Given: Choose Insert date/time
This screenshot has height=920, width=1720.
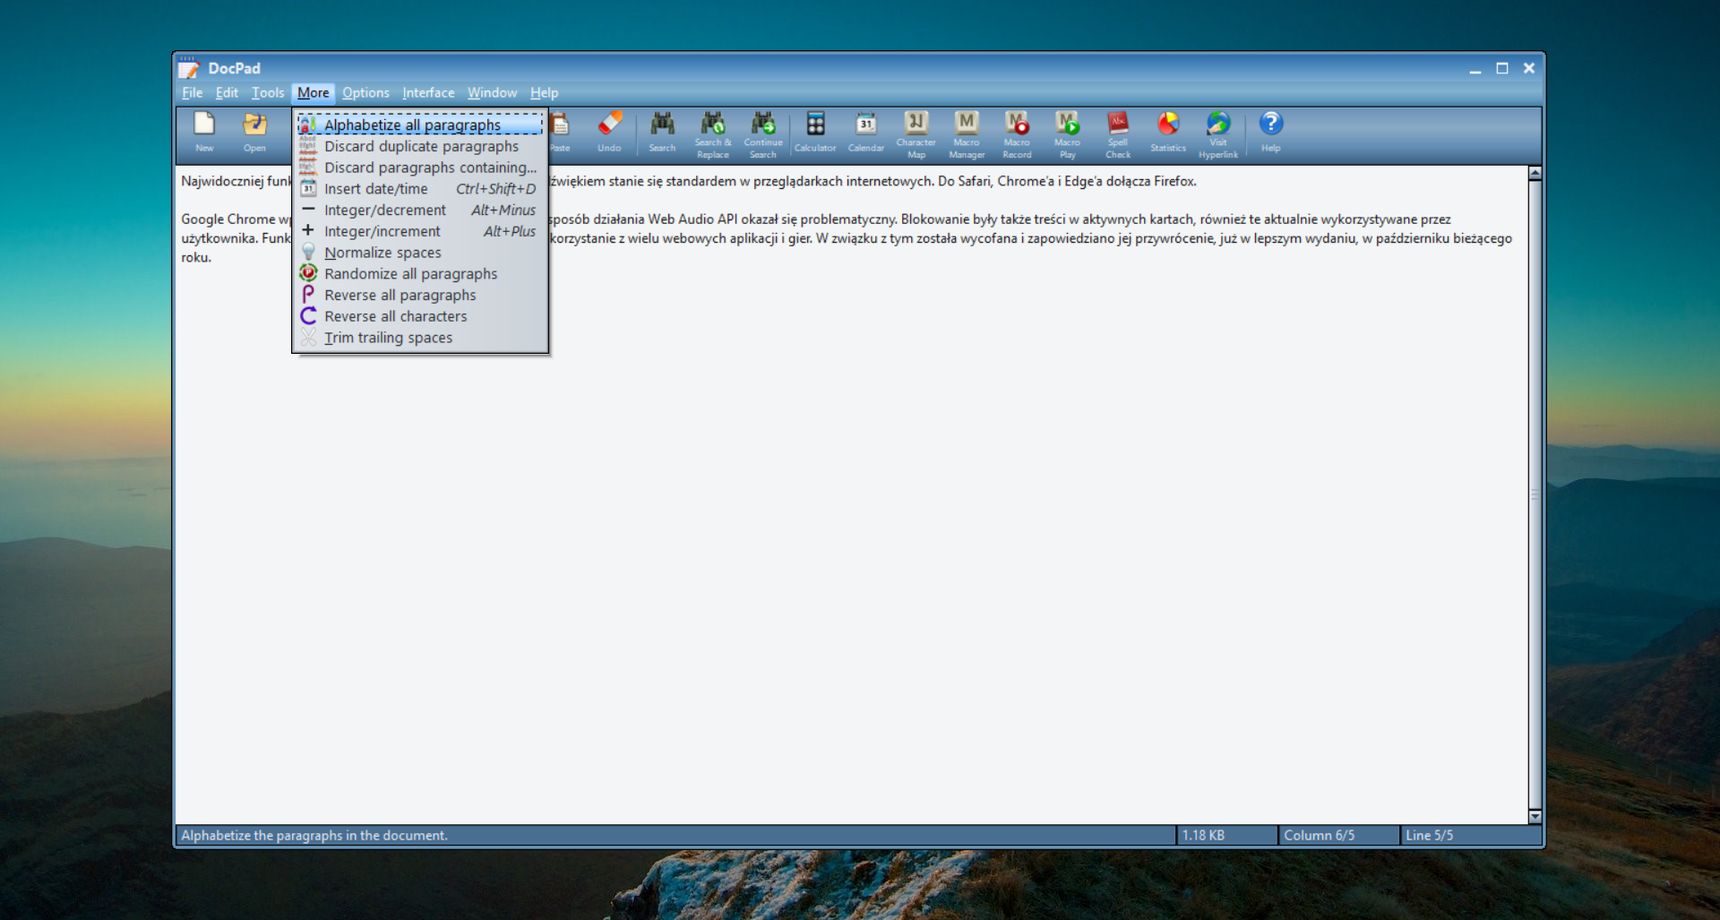Looking at the screenshot, I should point(420,188).
